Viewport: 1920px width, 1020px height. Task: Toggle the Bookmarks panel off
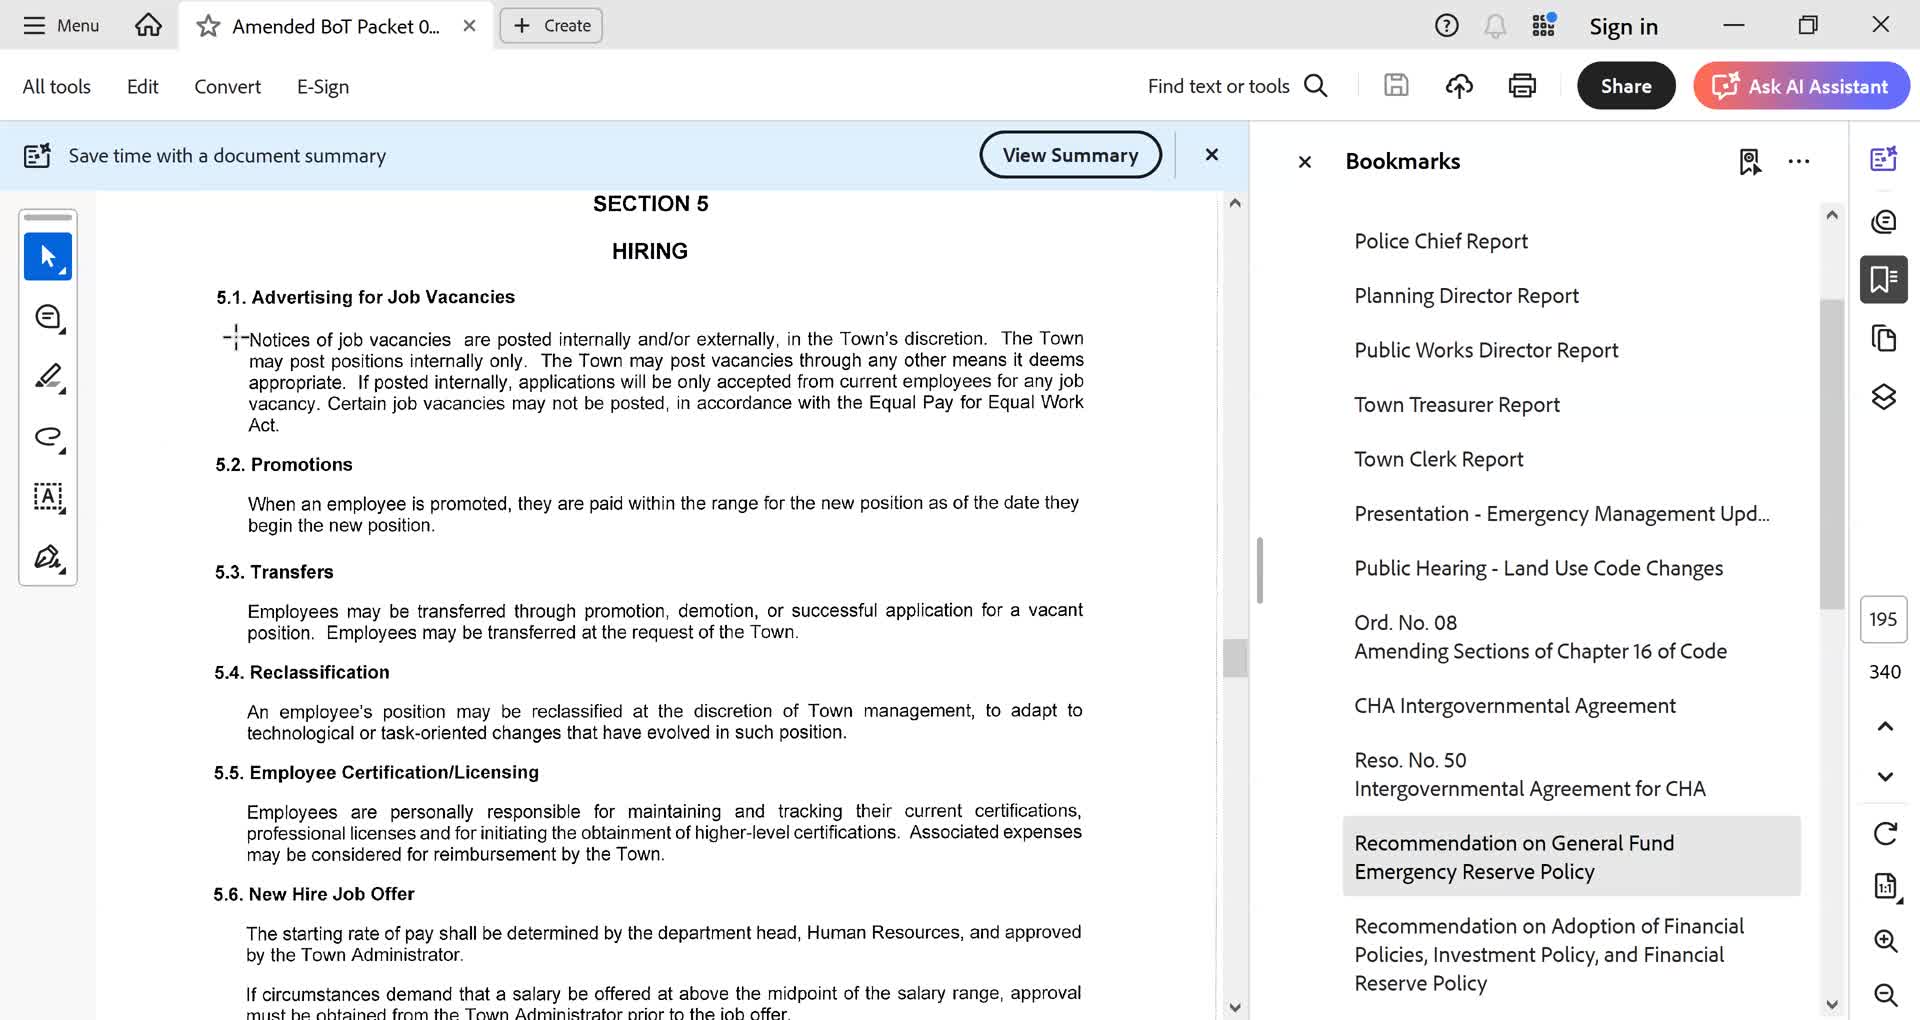click(x=1304, y=161)
